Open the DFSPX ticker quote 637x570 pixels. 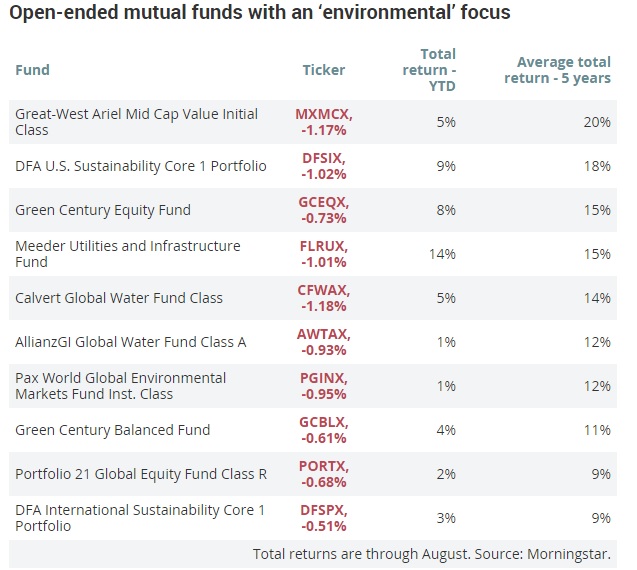(x=322, y=510)
